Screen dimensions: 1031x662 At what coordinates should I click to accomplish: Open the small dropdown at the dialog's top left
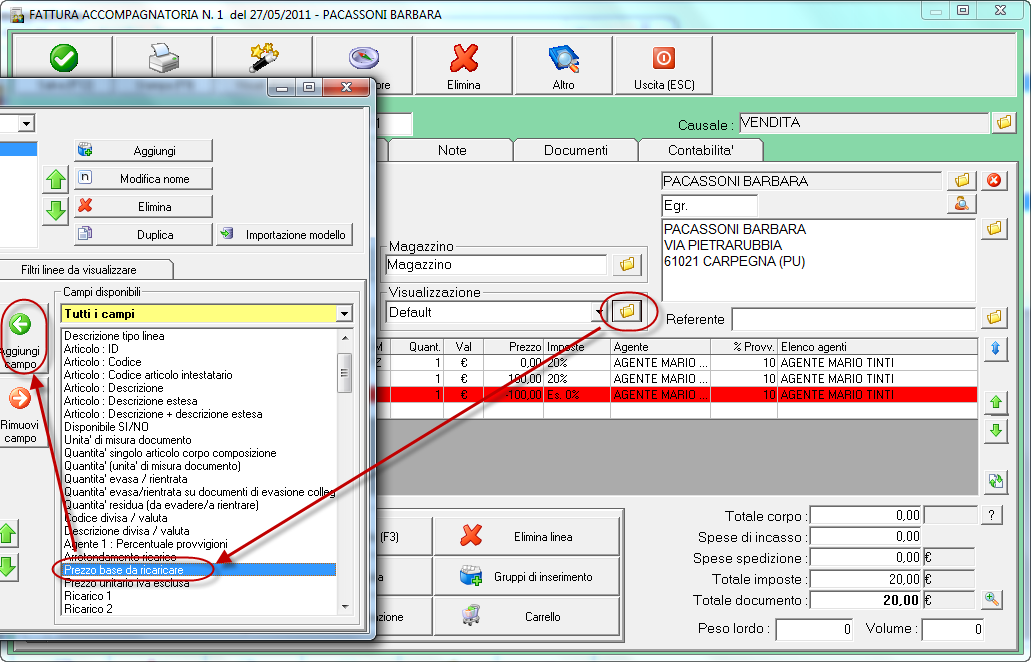pyautogui.click(x=26, y=123)
